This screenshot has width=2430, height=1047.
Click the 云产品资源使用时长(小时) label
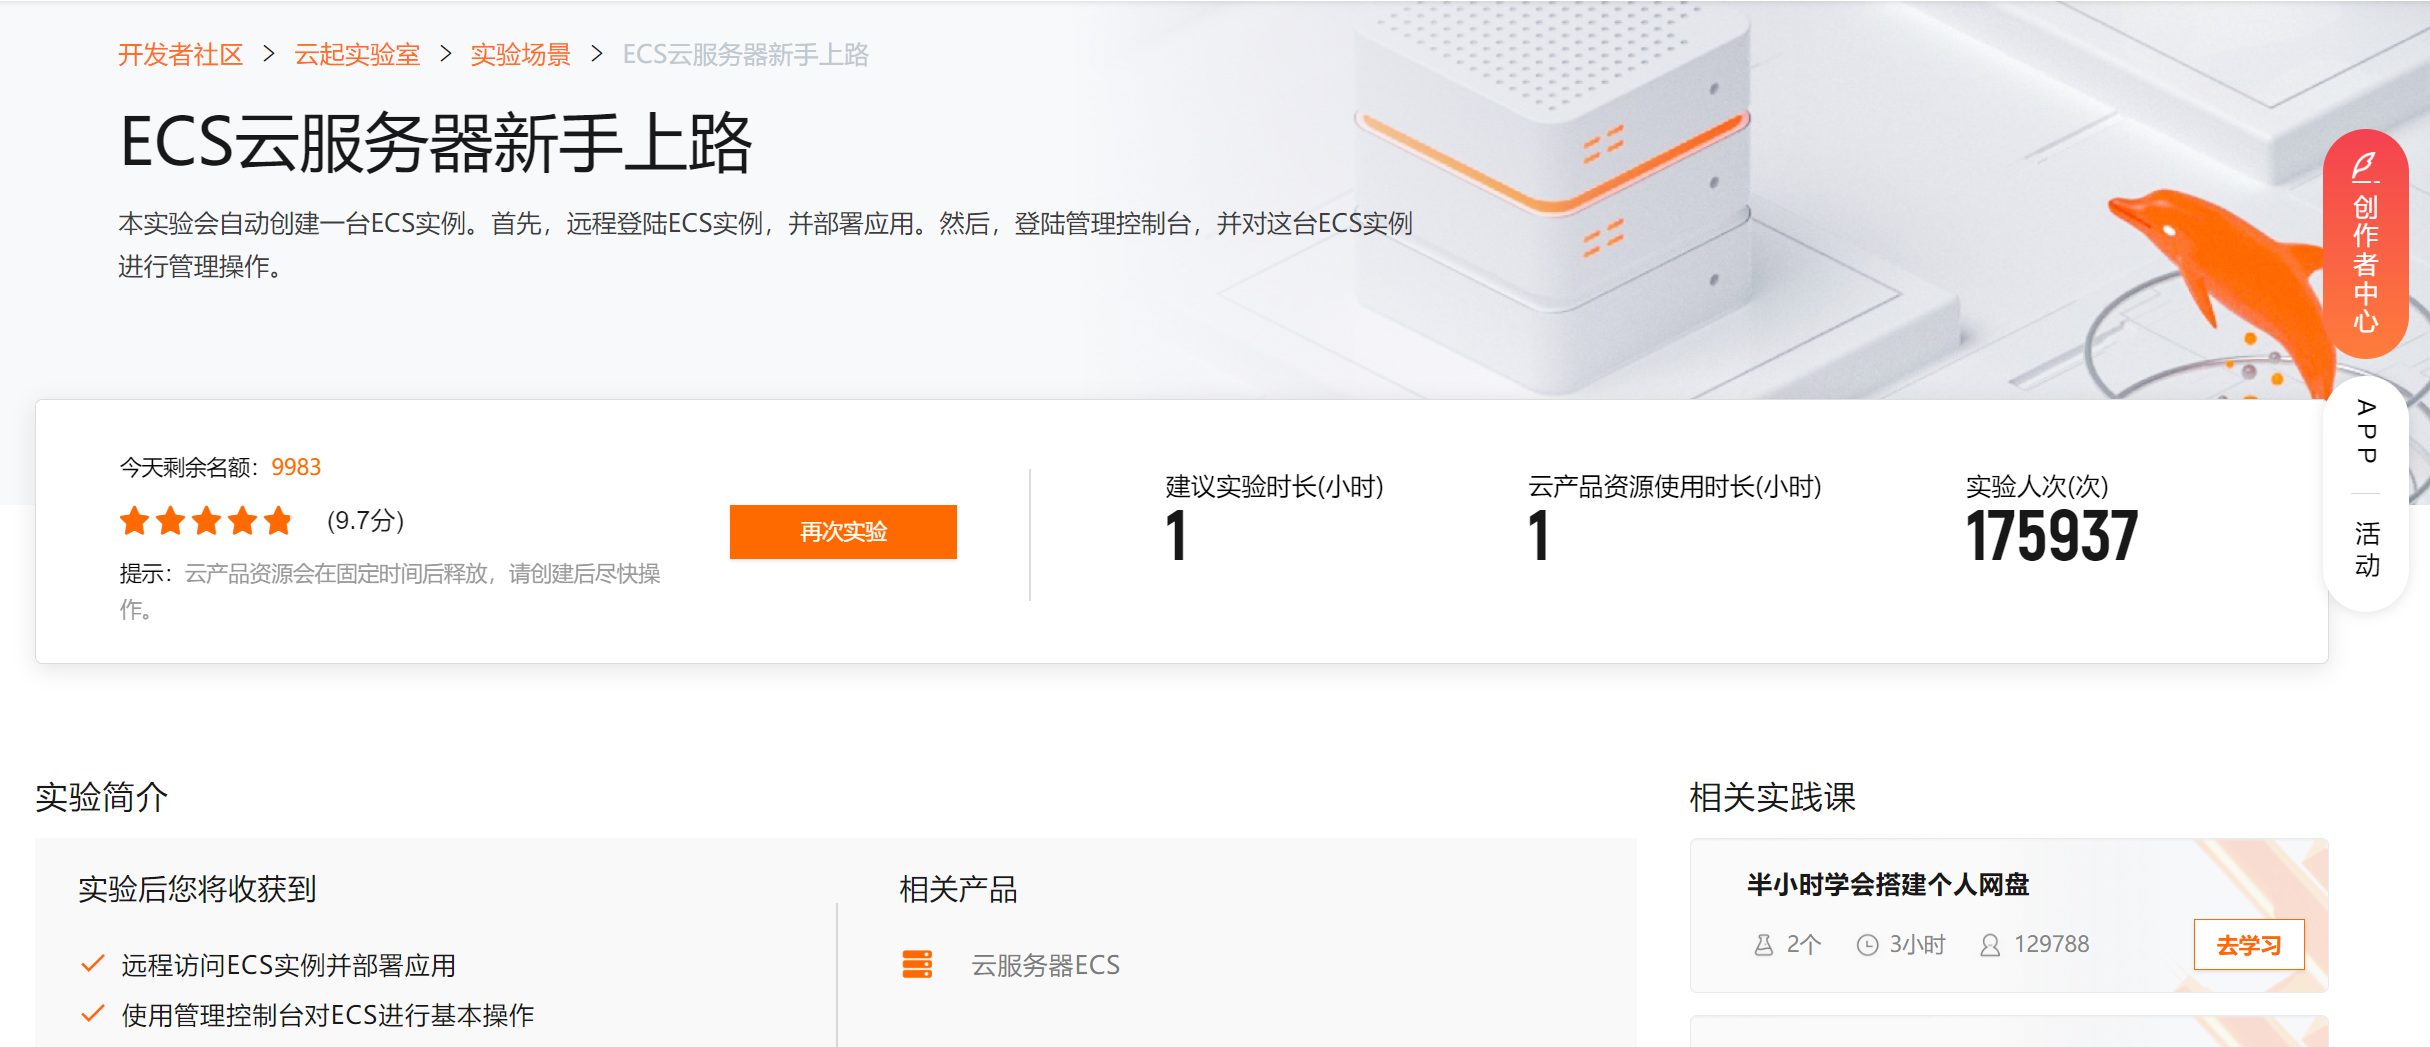click(1674, 486)
